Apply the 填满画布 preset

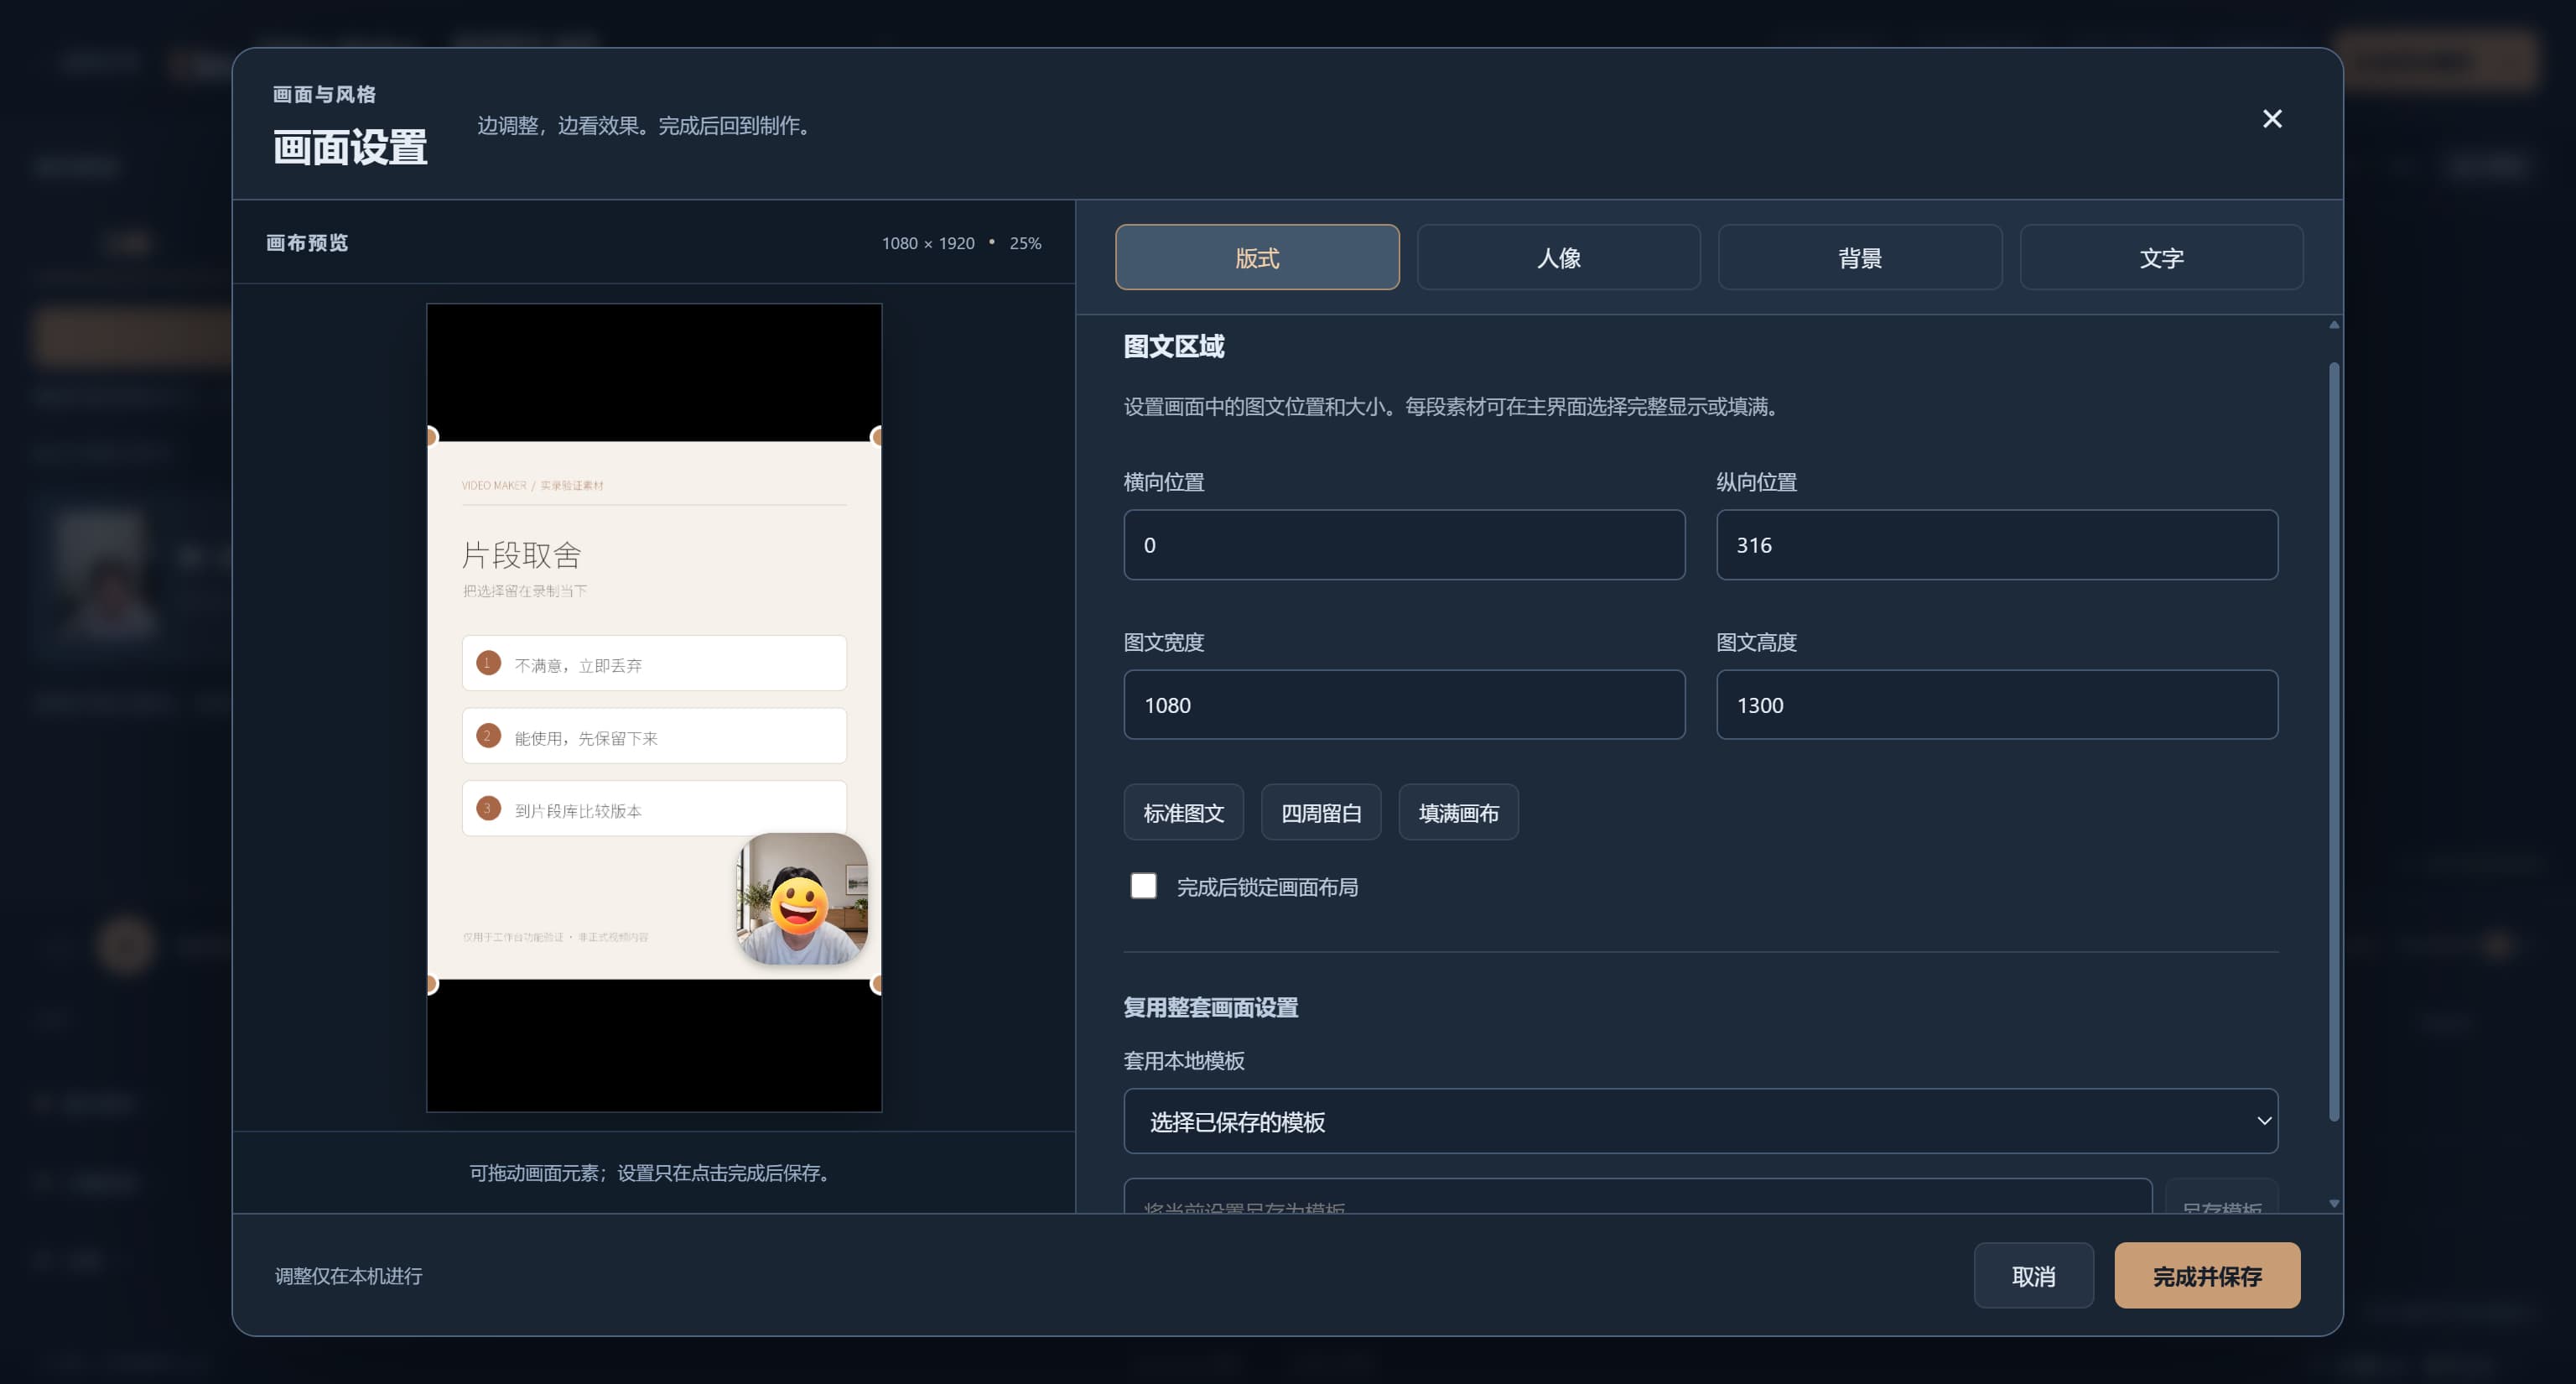[x=1458, y=813]
